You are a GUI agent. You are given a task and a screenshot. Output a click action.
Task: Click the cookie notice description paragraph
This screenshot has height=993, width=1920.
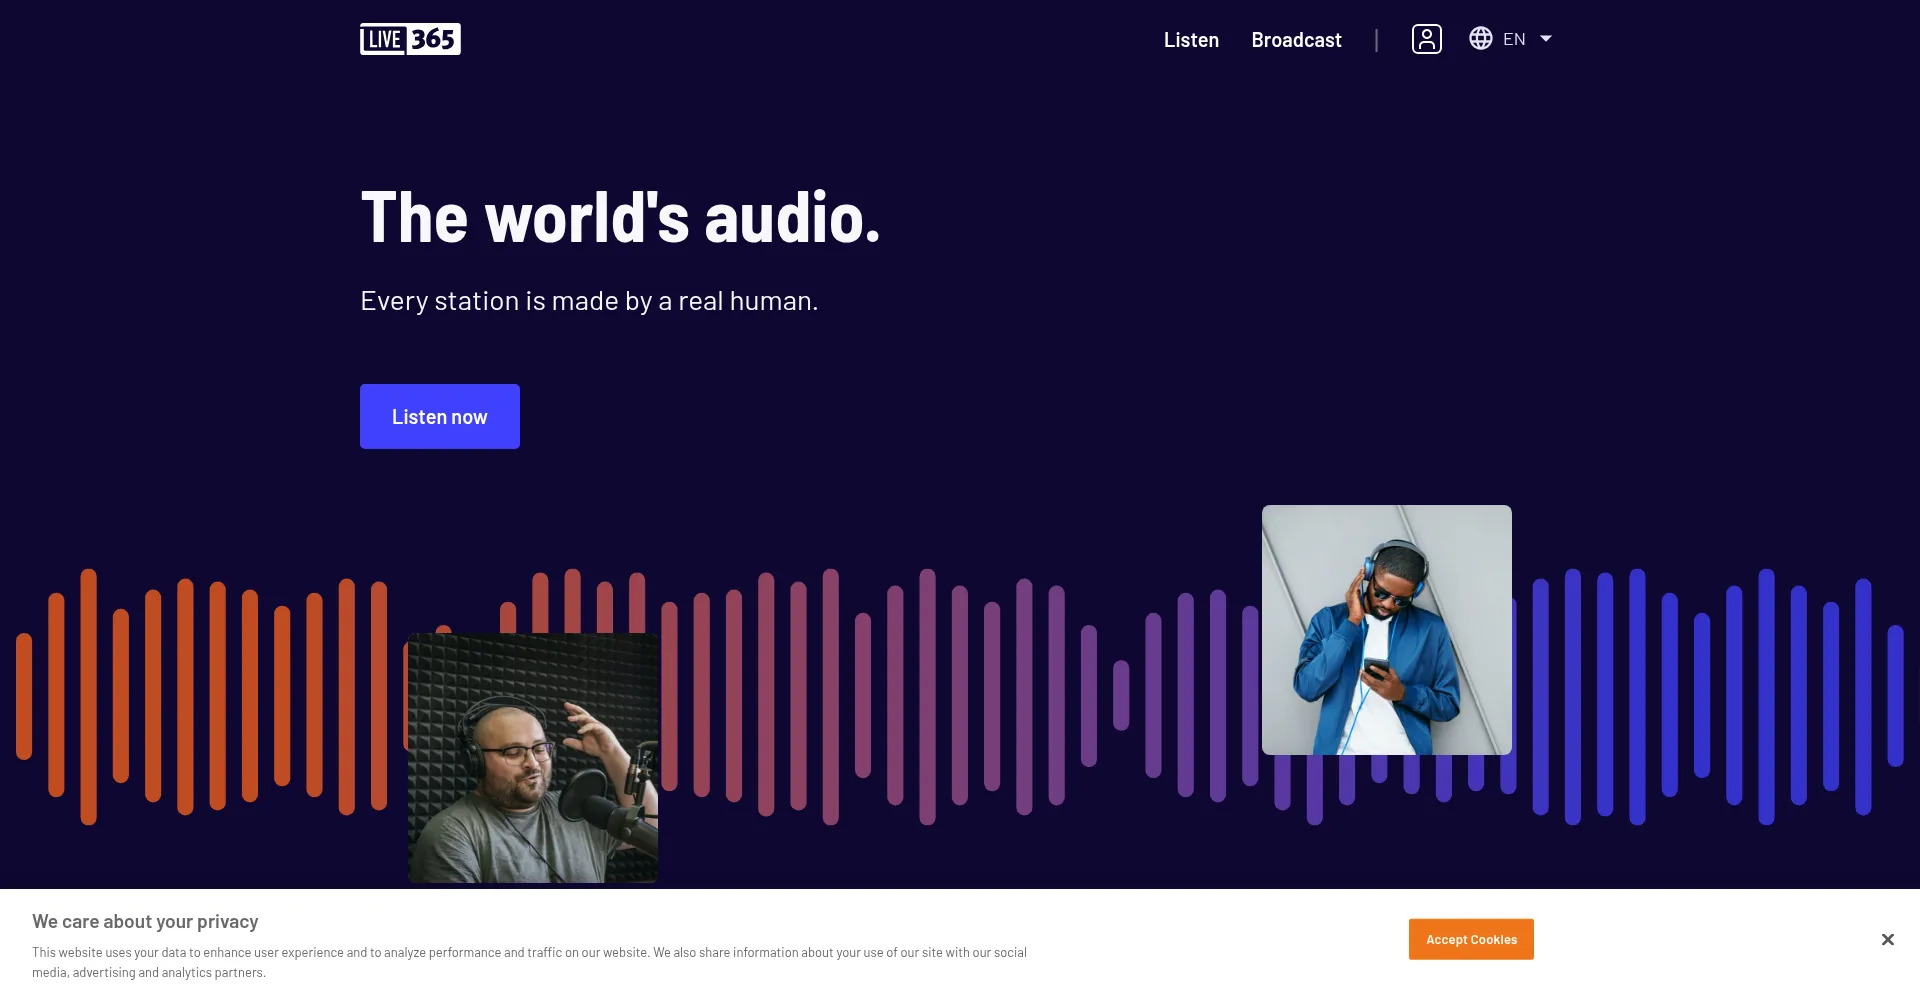529,962
